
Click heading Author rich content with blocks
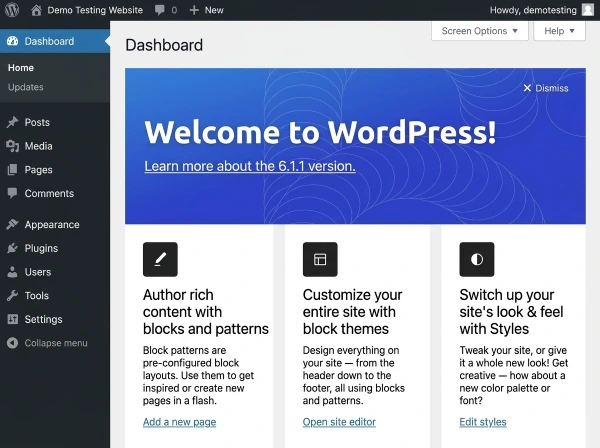click(x=206, y=312)
